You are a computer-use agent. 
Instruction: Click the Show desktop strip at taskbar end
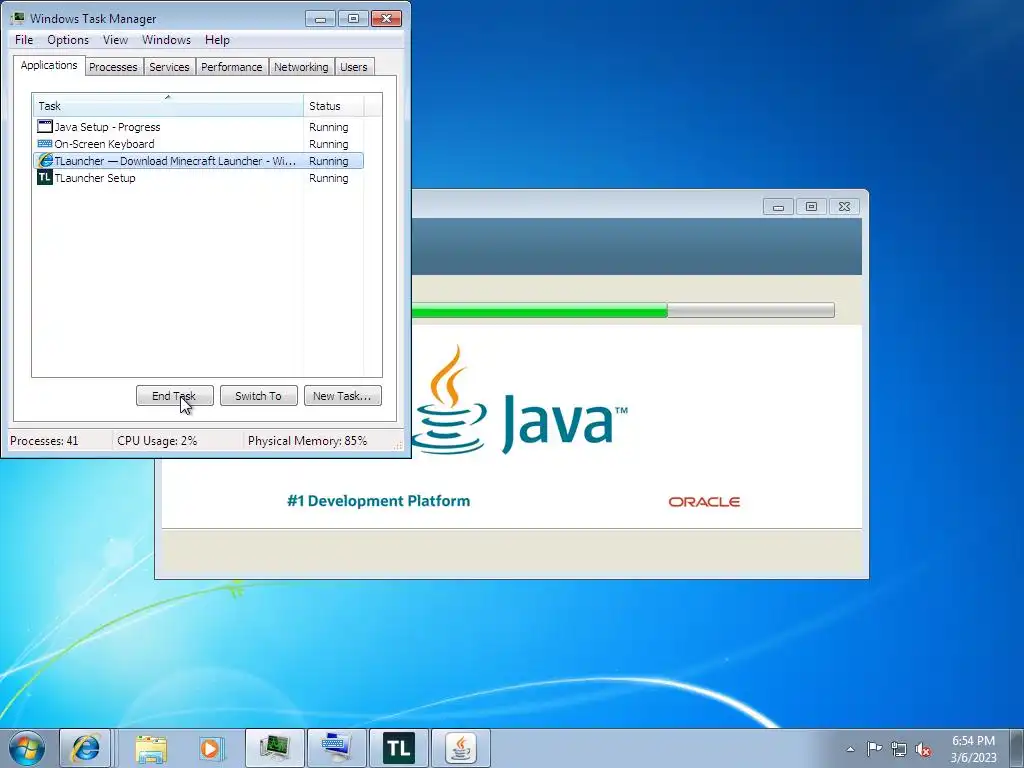click(1017, 748)
